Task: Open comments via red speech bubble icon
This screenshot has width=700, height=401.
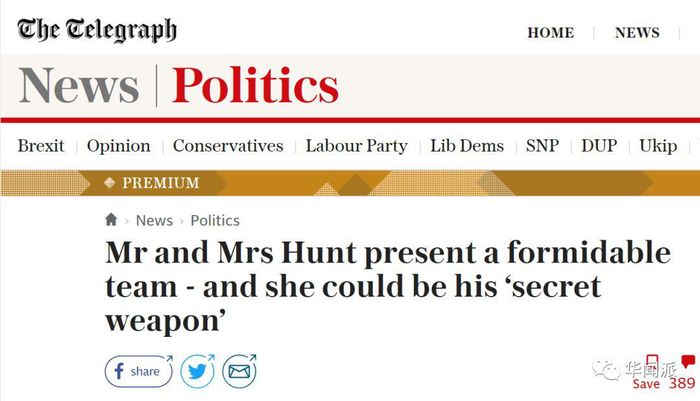Action: (688, 362)
